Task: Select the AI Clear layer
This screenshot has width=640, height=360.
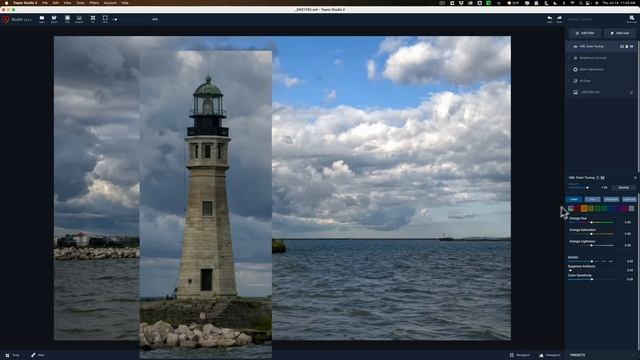Action: click(584, 81)
